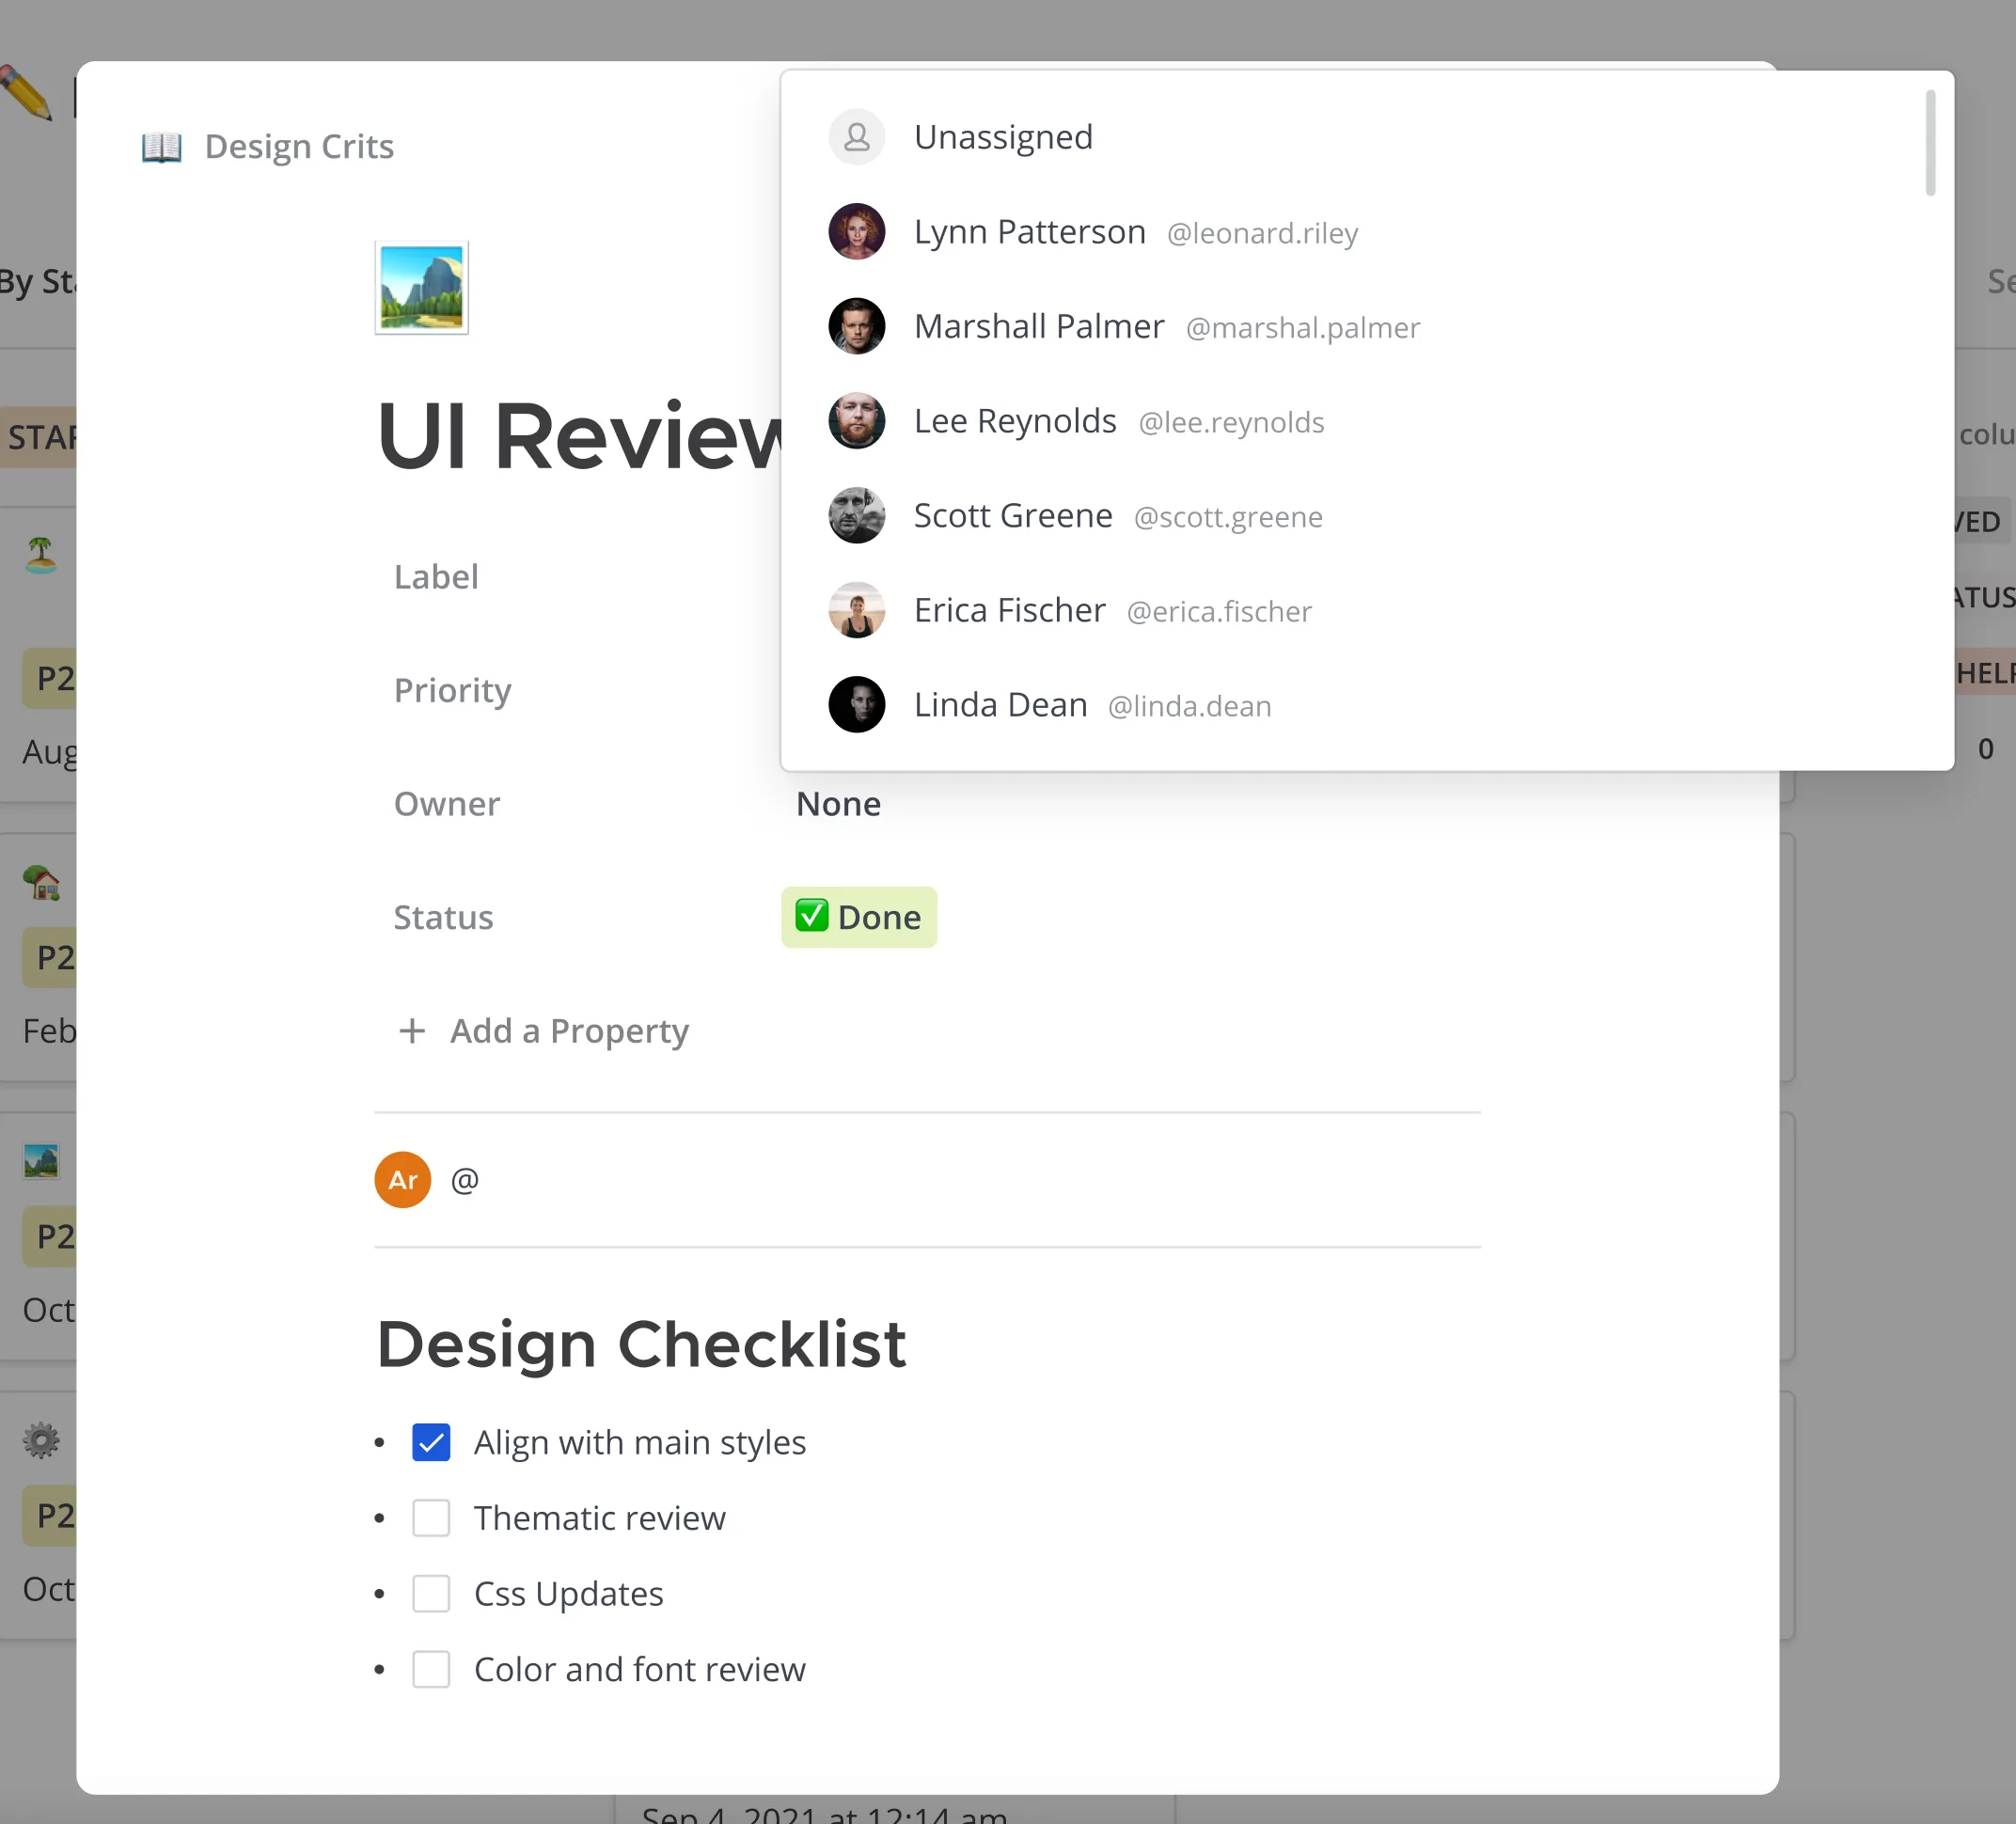
Task: Click the Status property name
Action: tap(443, 918)
